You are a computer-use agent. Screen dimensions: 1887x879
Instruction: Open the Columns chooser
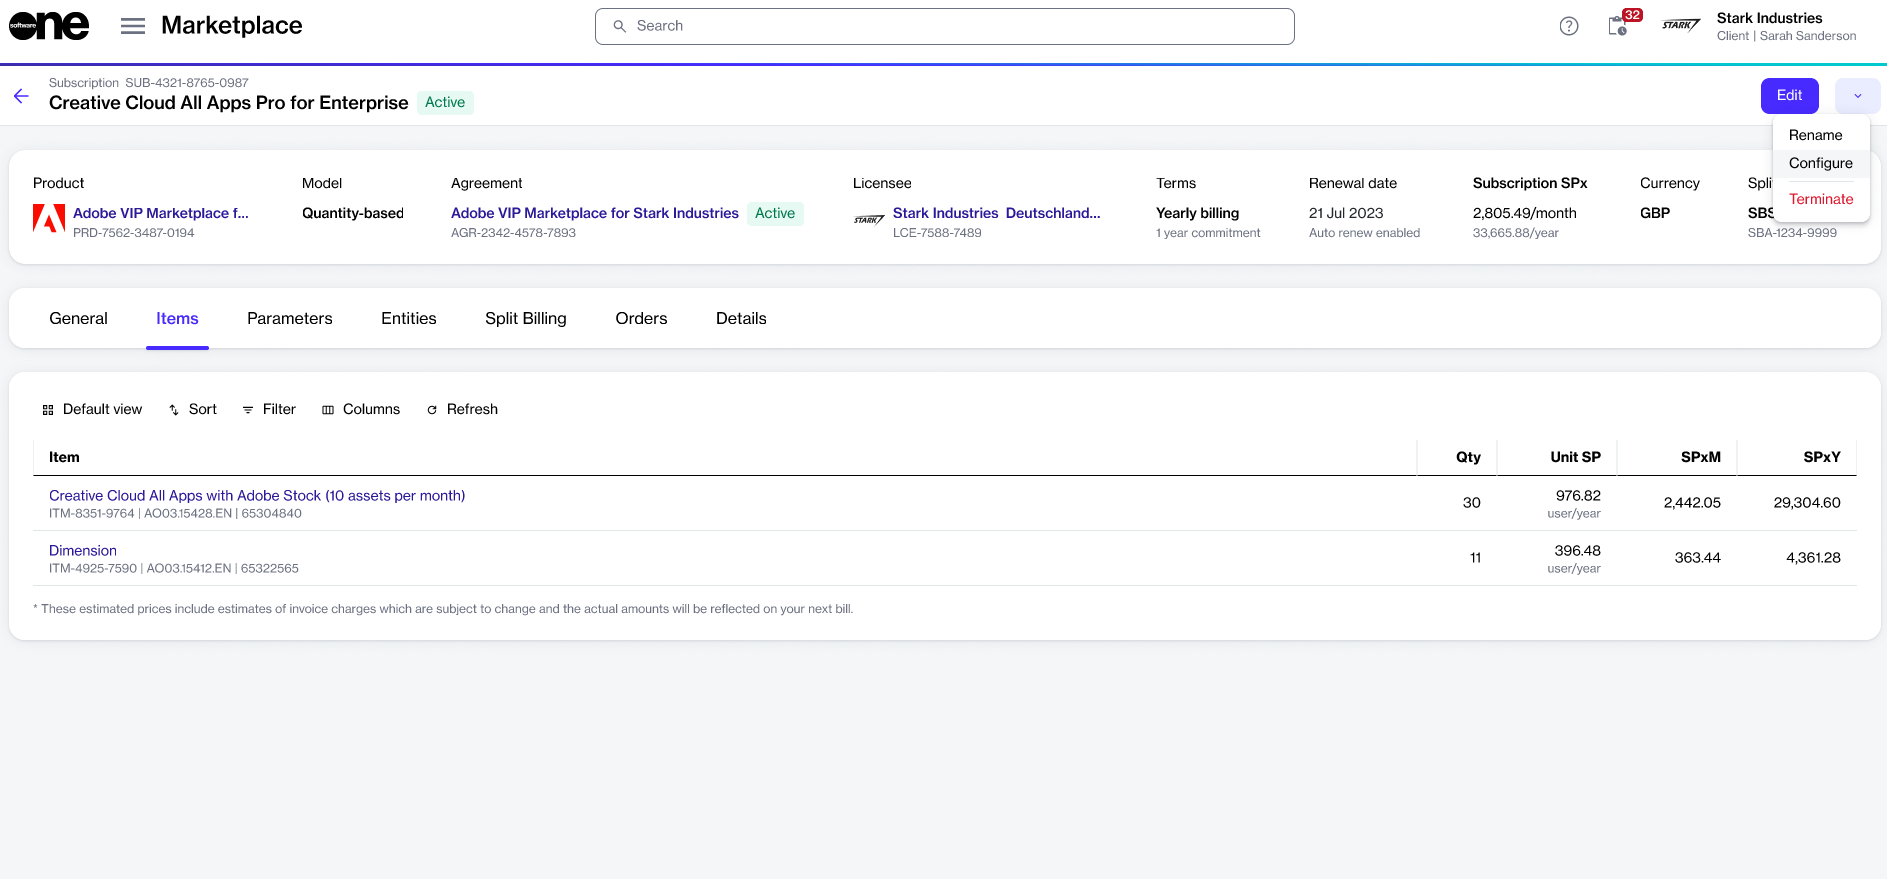click(361, 409)
